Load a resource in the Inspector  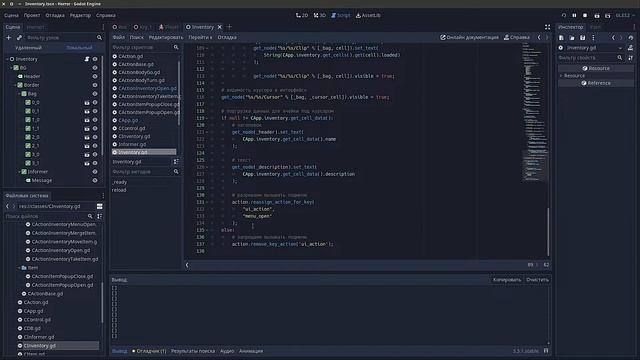click(x=572, y=38)
